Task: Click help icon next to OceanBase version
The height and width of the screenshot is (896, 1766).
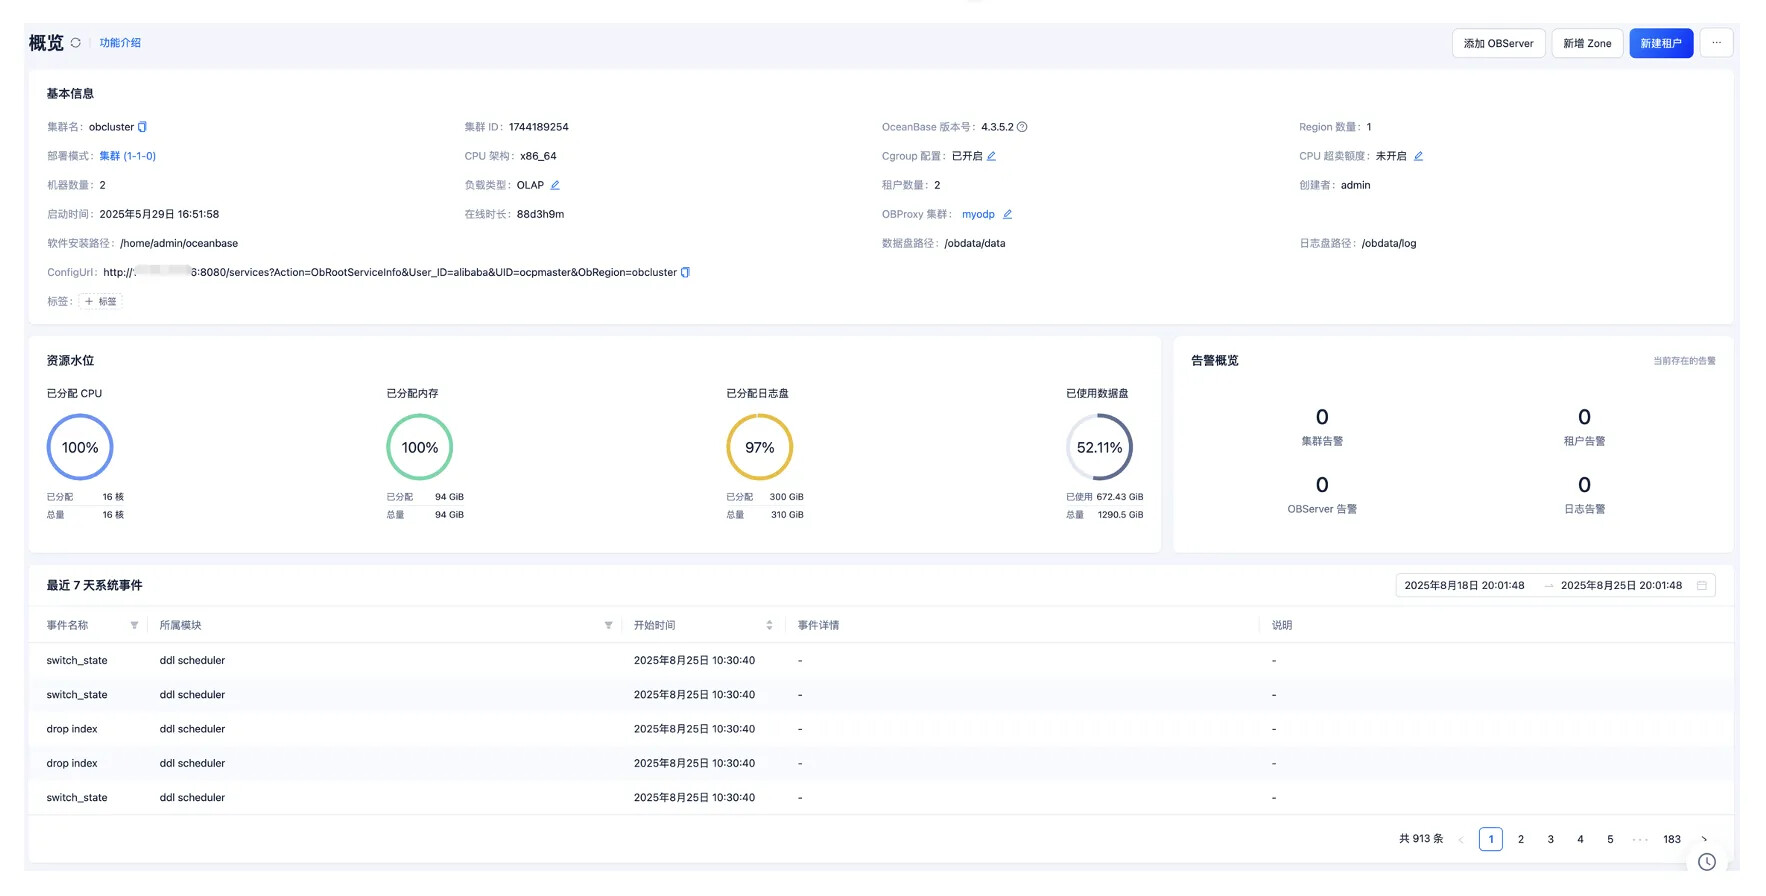Action: [1022, 127]
